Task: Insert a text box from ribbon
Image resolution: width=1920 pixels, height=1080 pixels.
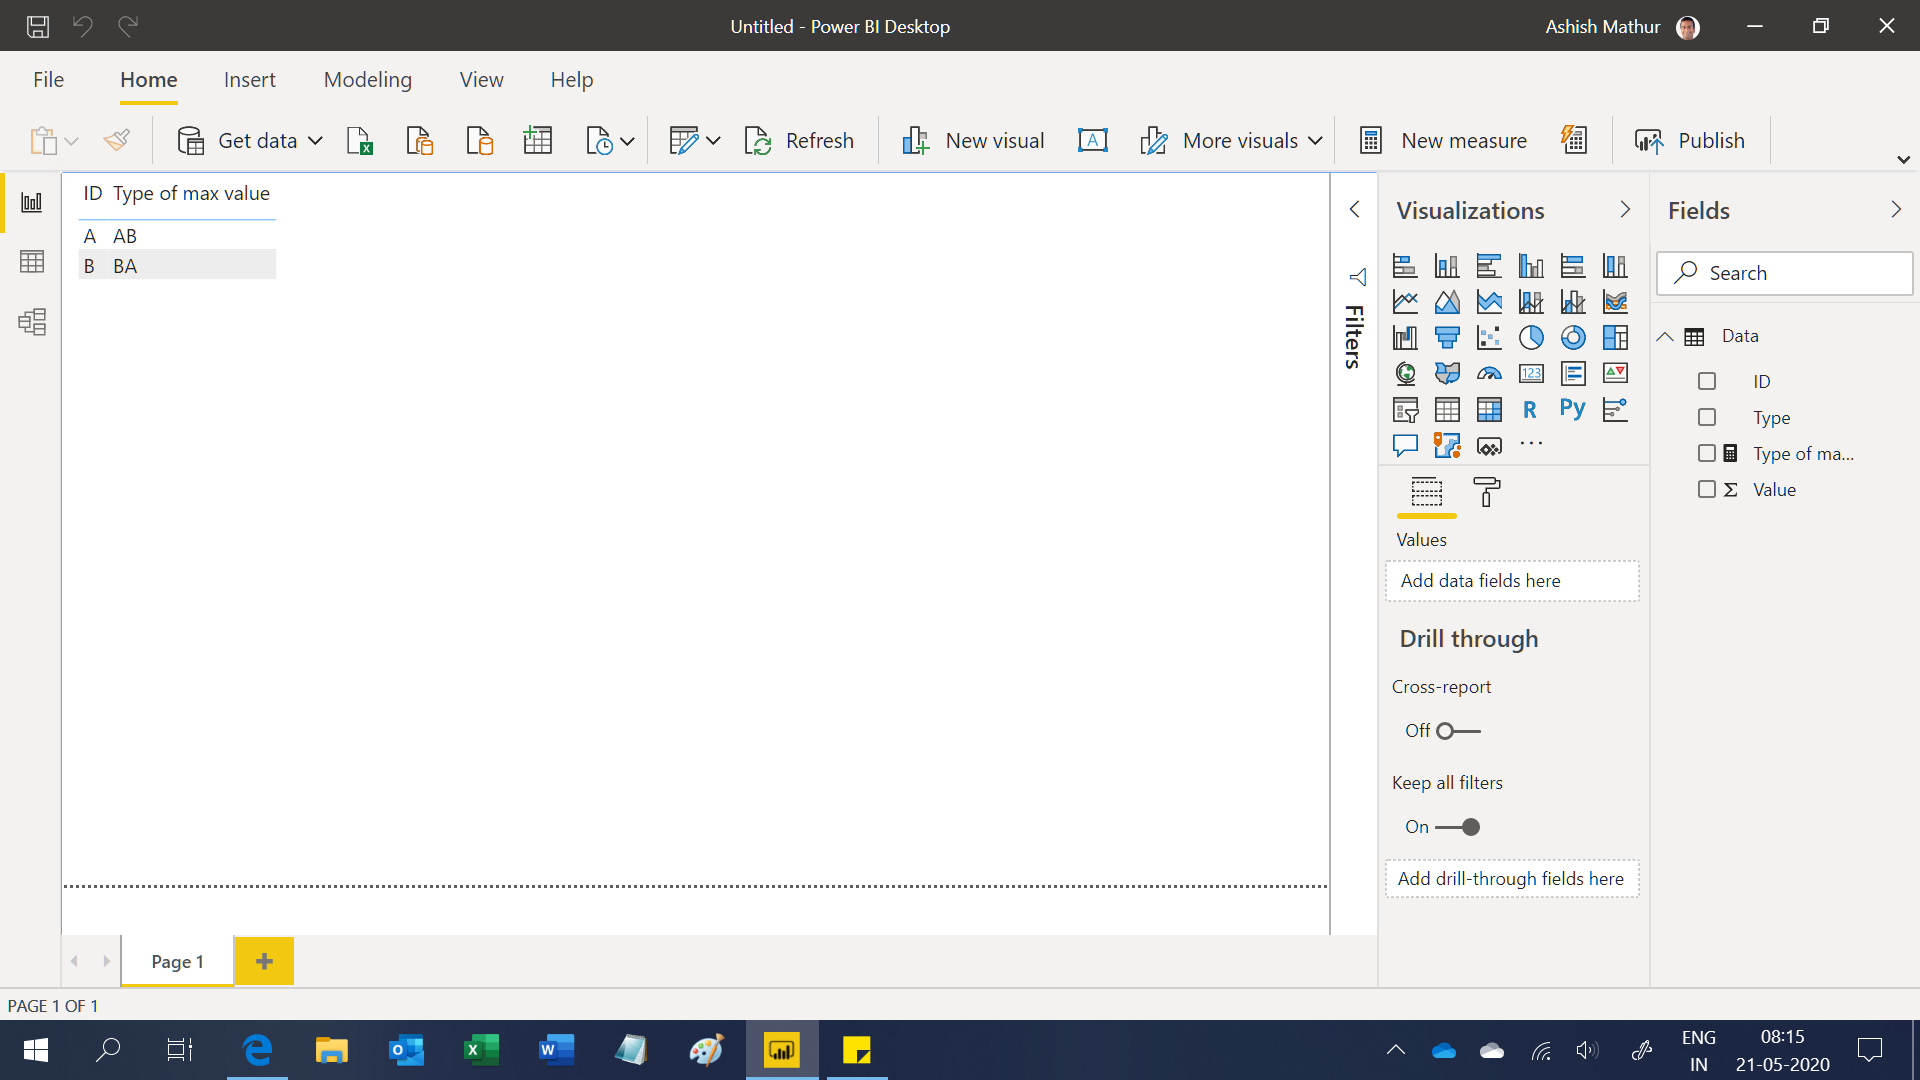Action: [1092, 141]
